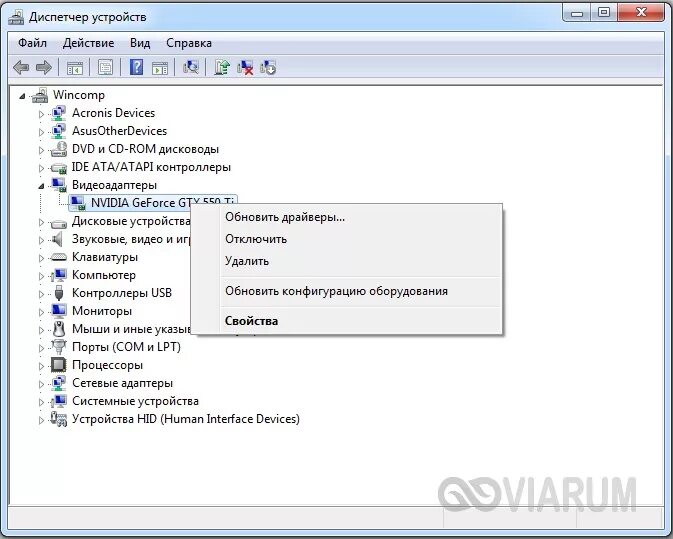Click the Forward arrow toolbar icon
This screenshot has height=539, width=673.
(44, 67)
